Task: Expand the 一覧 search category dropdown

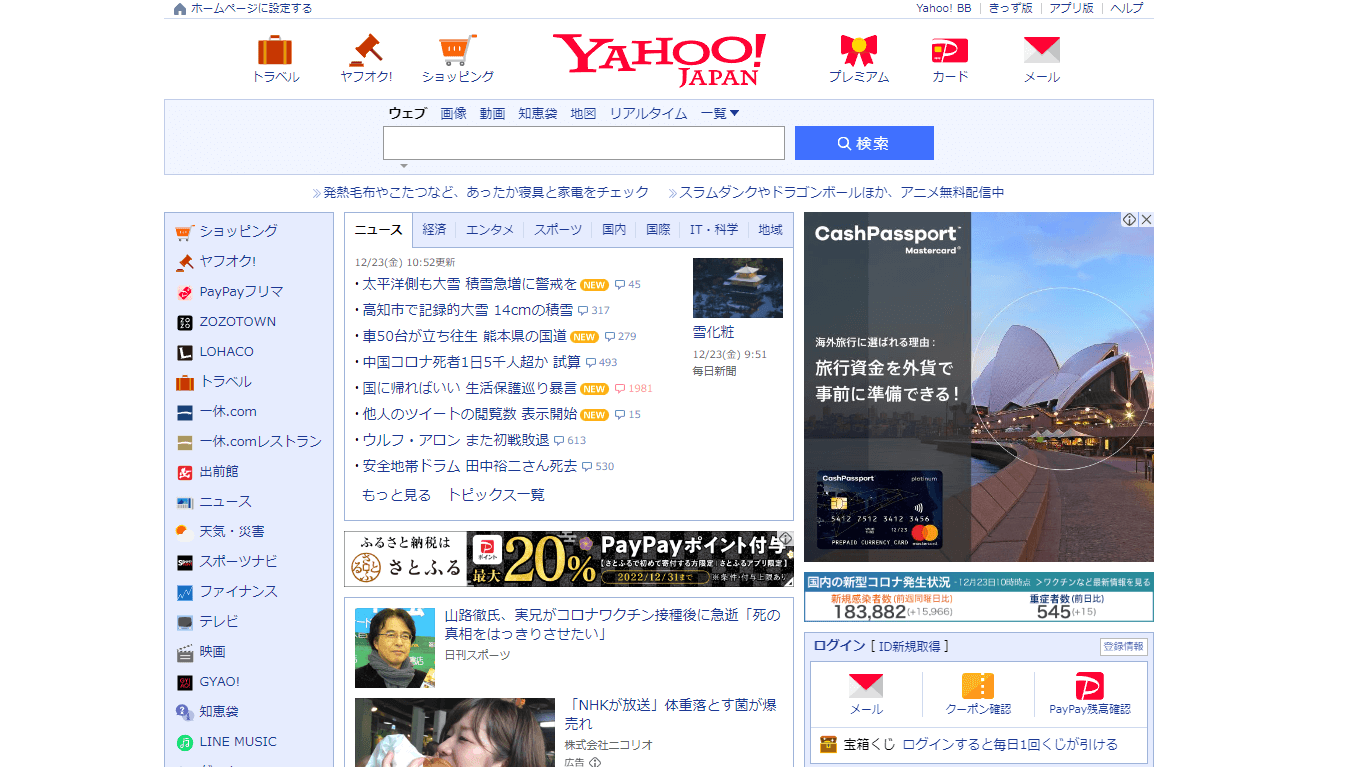Action: pyautogui.click(x=720, y=113)
